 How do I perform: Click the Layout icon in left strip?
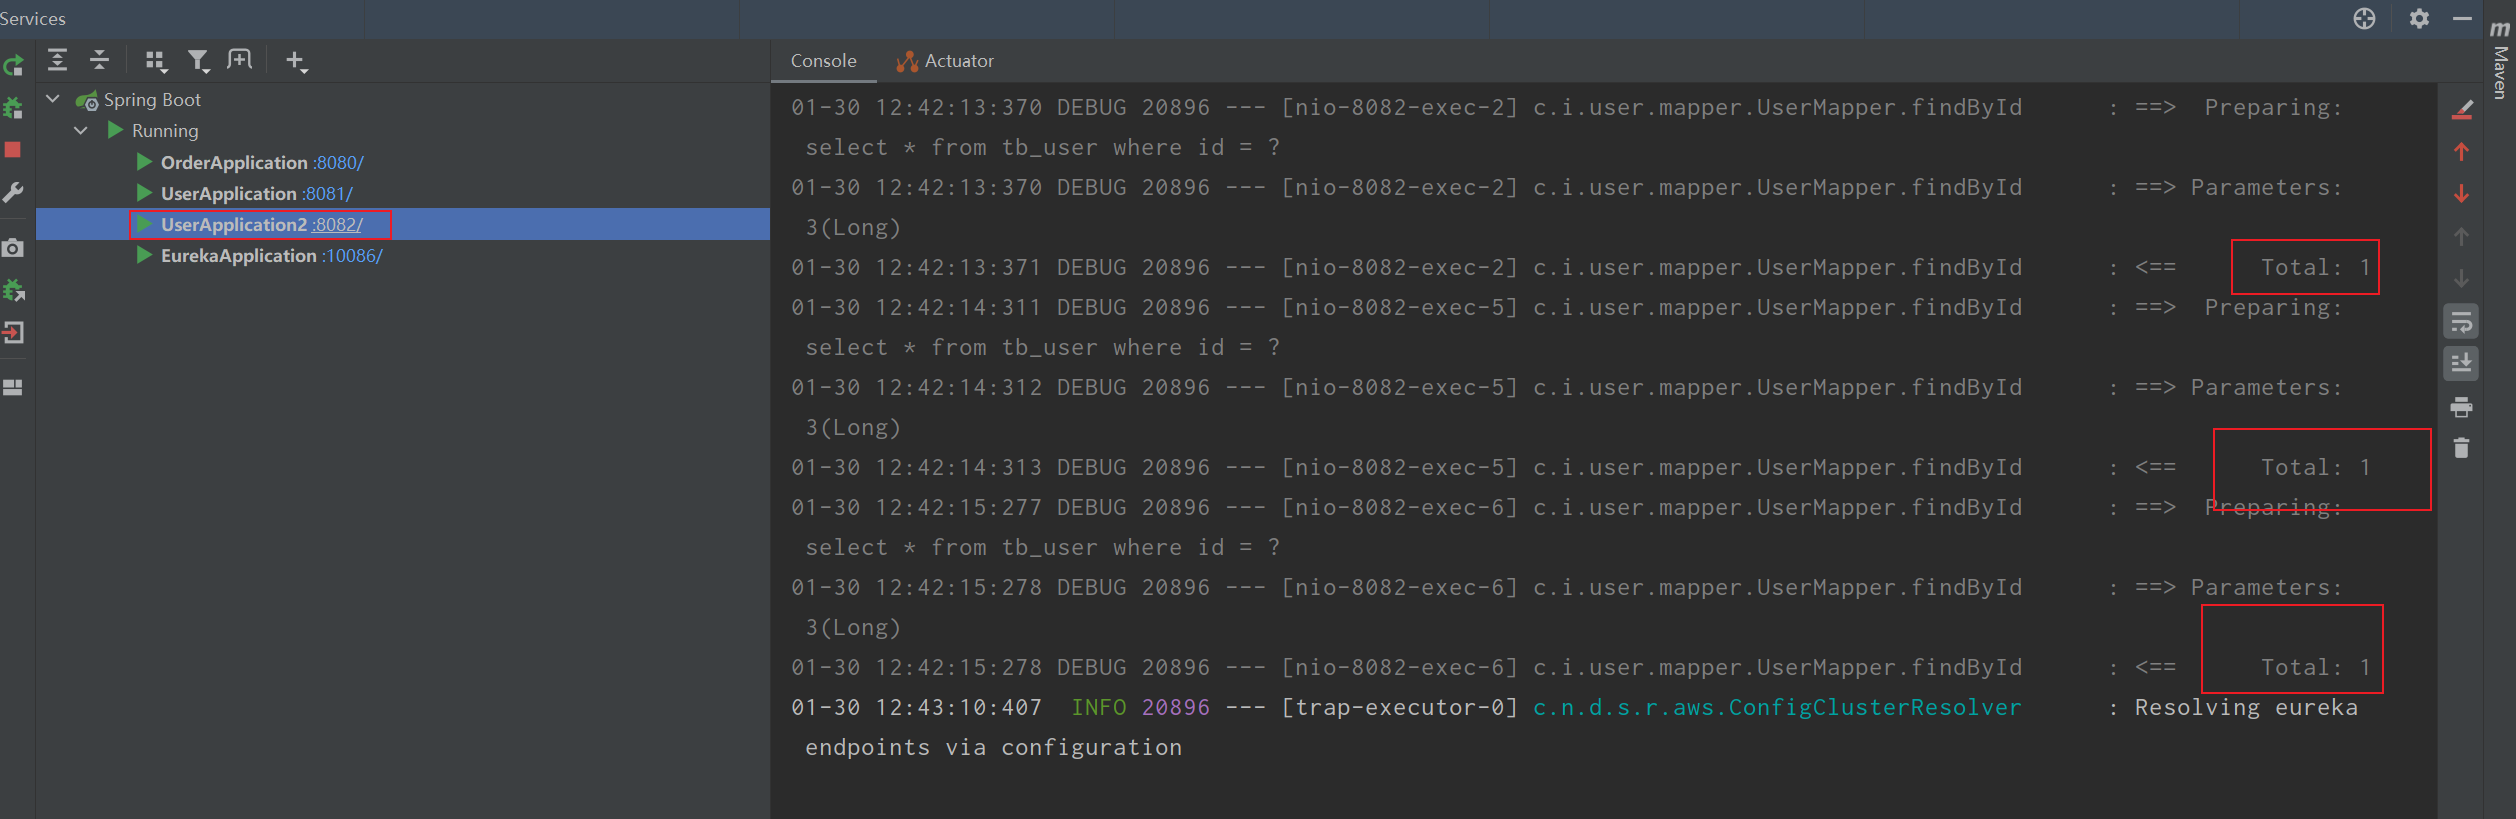click(x=13, y=388)
